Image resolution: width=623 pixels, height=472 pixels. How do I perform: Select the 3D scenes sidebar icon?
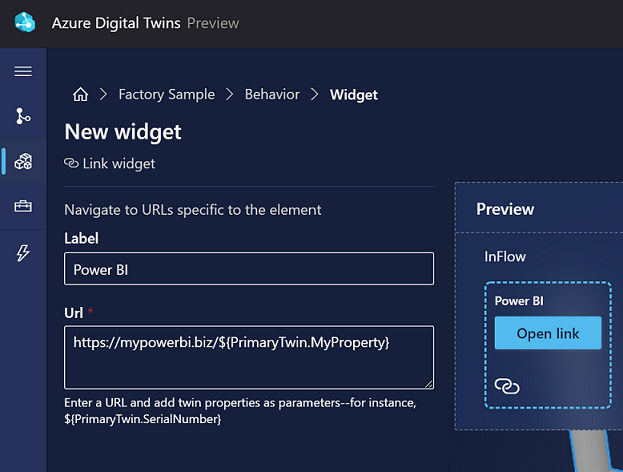pos(23,161)
